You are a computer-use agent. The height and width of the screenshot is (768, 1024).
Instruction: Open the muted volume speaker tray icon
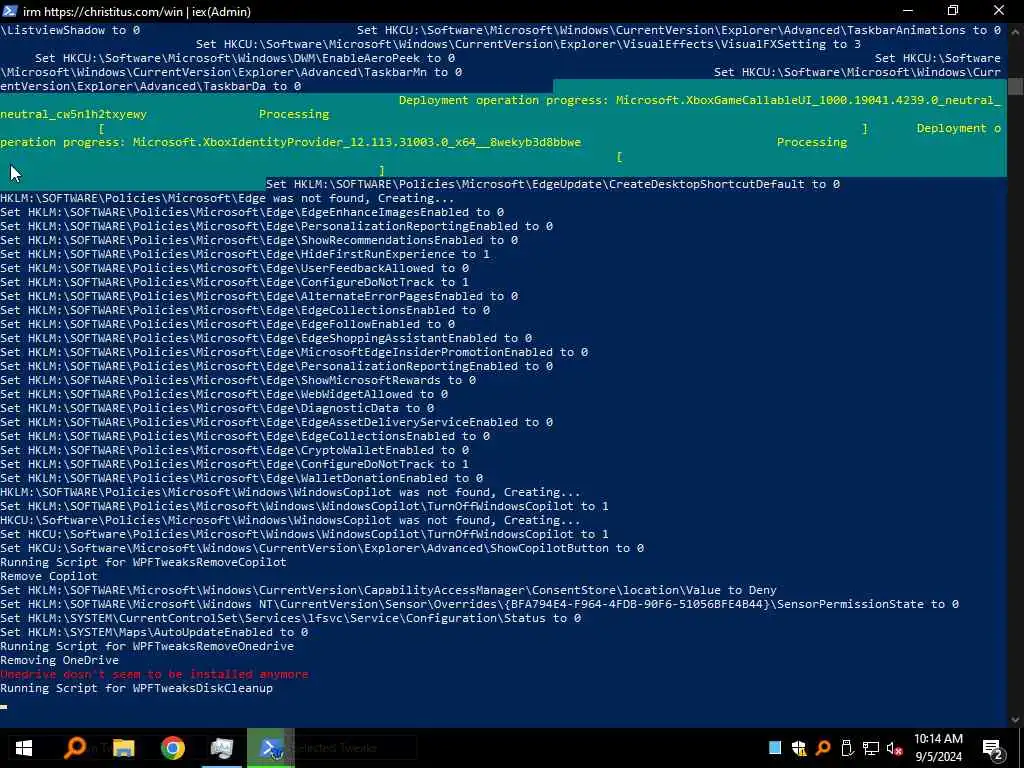tap(895, 748)
